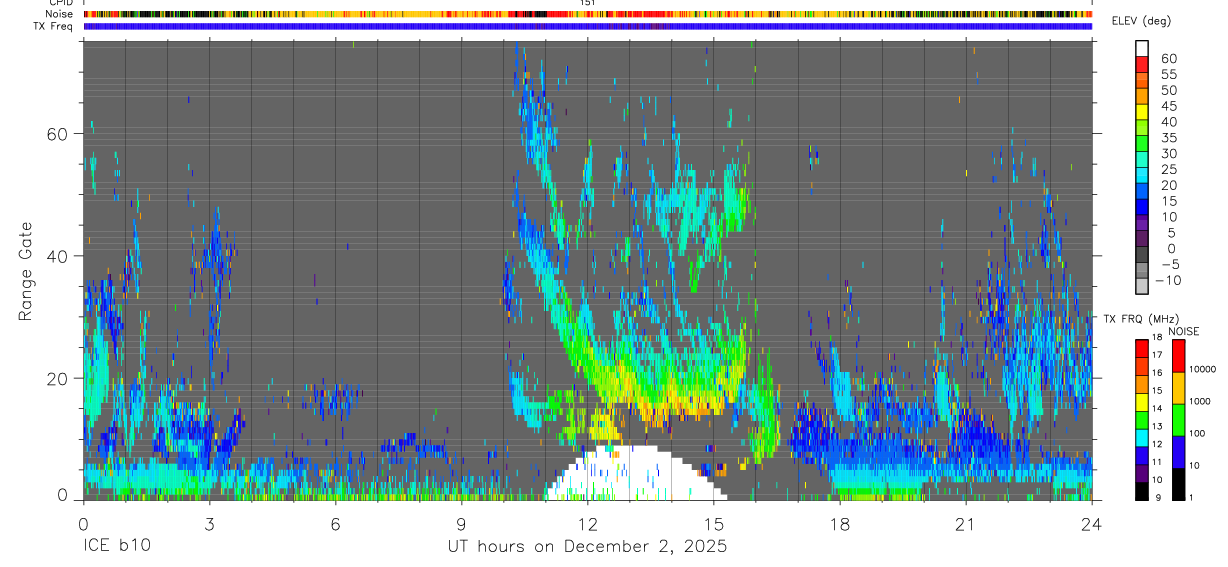Select the white top swatch of ELEV colorbar
This screenshot has height=567, width=1228.
click(x=1142, y=50)
